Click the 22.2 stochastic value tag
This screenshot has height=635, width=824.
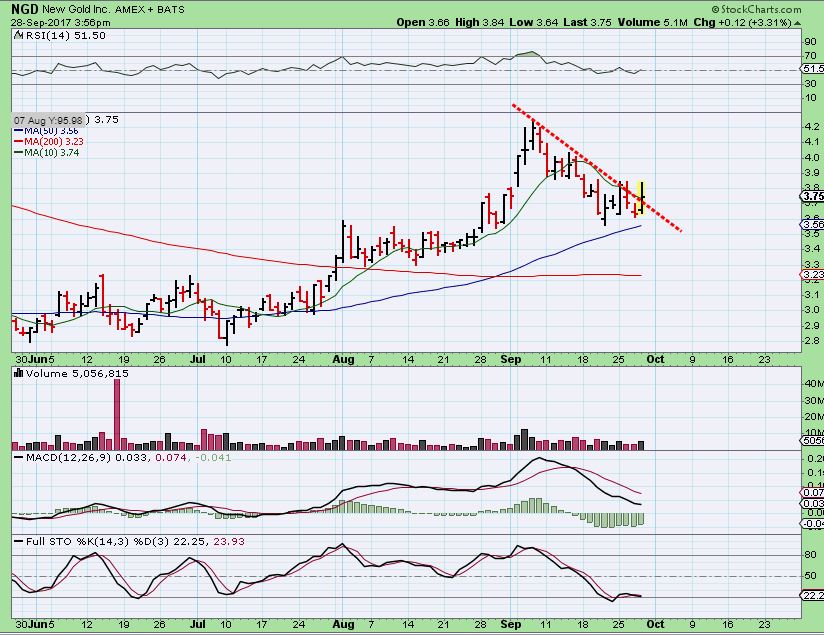[x=813, y=595]
